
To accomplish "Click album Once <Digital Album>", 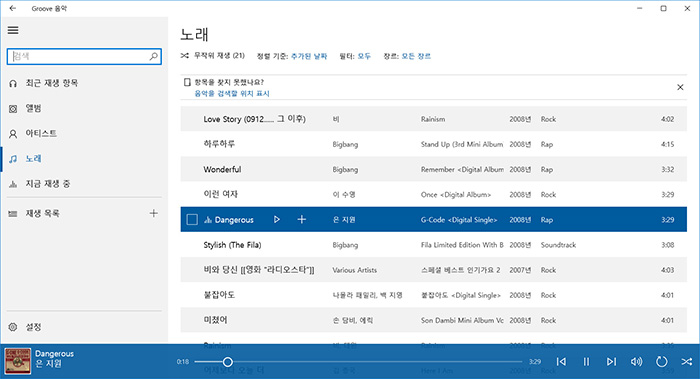I will 455,195.
